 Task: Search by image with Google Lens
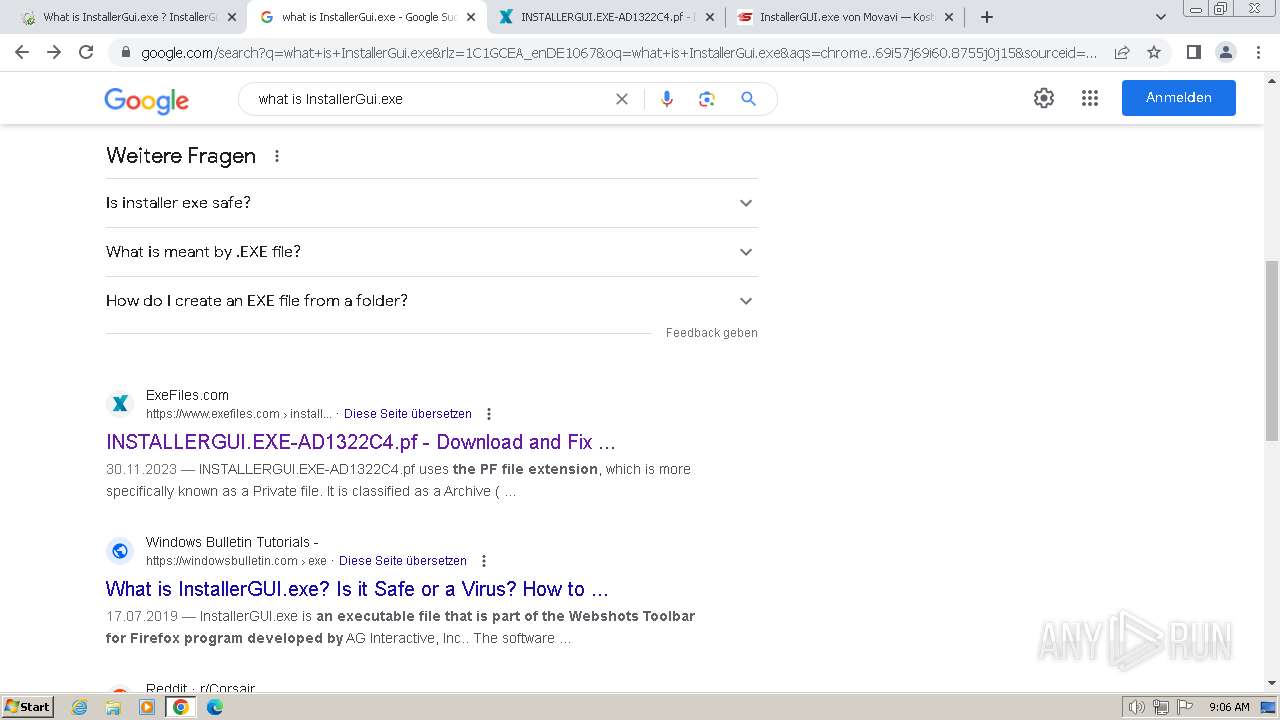click(707, 99)
